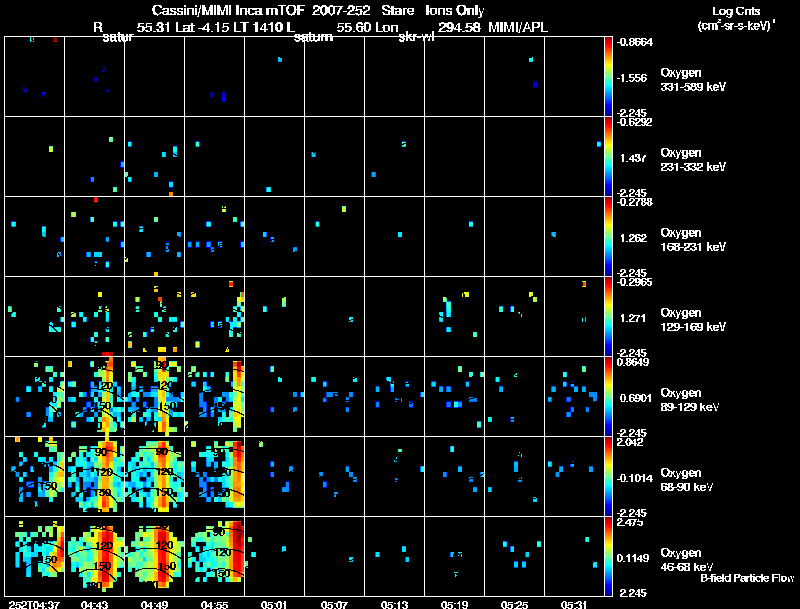This screenshot has height=609, width=800.
Task: Click the 05:19 time axis label
Action: (x=454, y=604)
